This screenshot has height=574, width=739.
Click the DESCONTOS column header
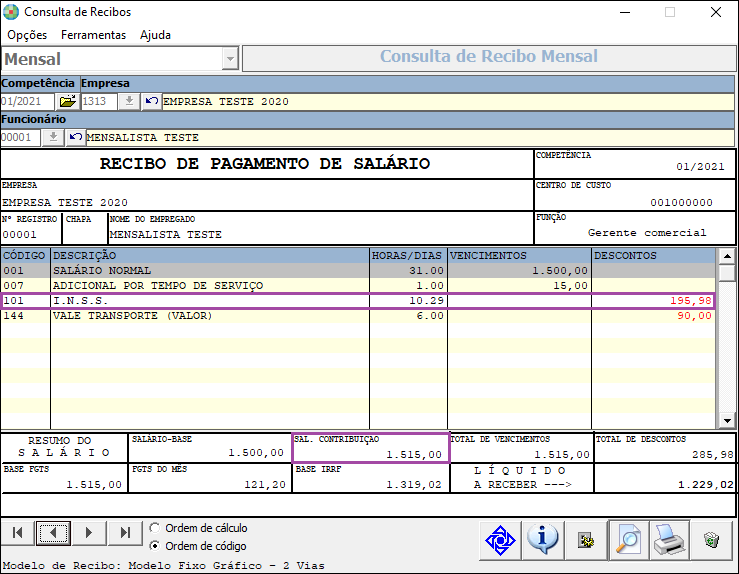tap(654, 255)
